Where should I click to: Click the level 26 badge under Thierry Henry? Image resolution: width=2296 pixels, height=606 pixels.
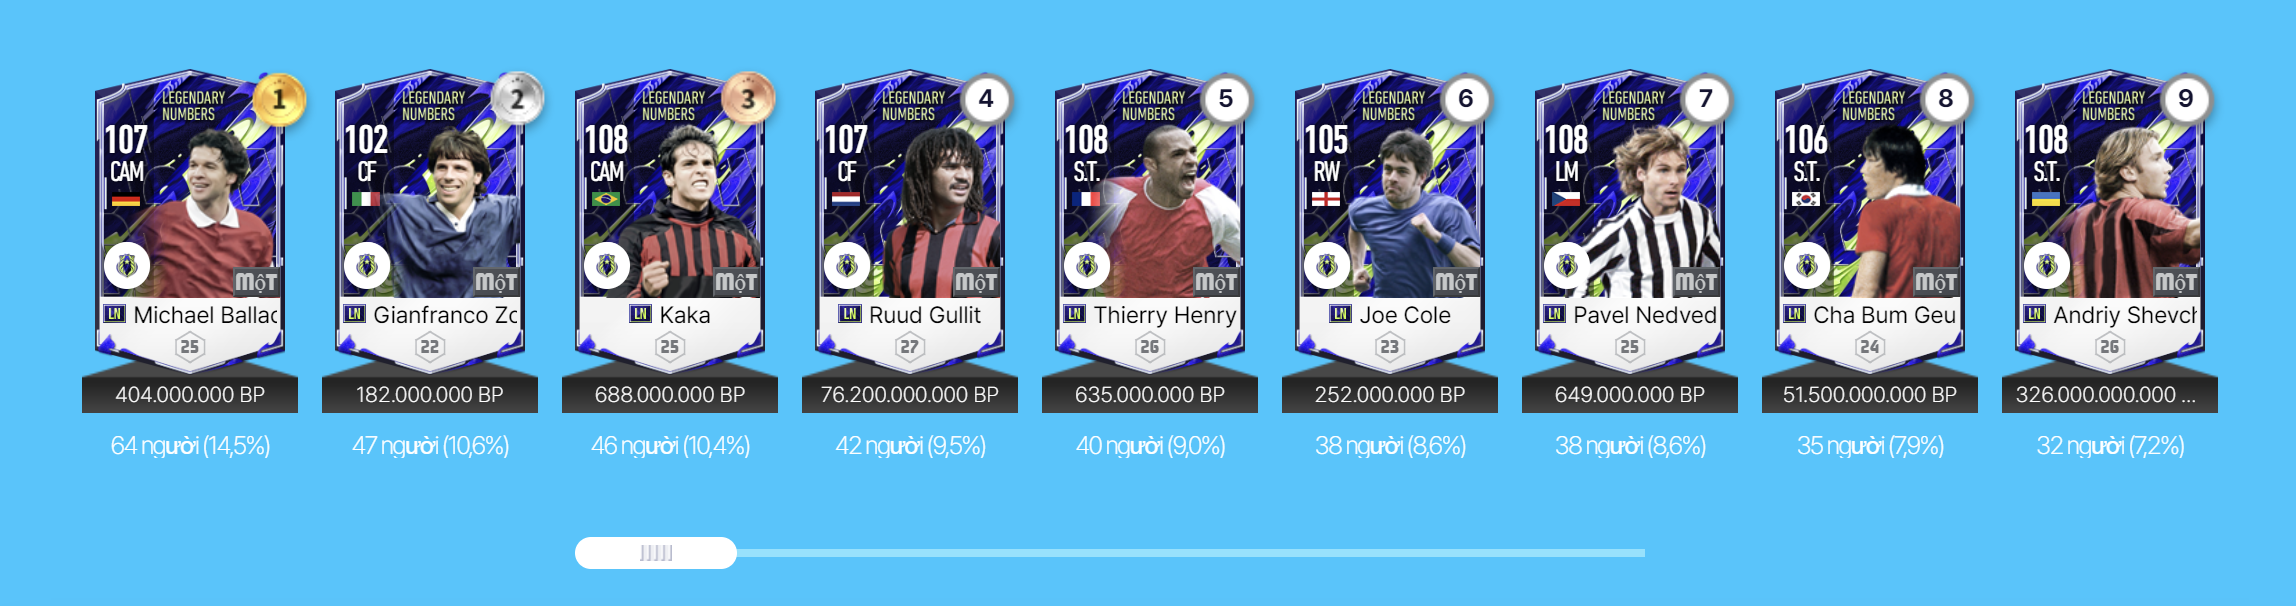point(1150,347)
